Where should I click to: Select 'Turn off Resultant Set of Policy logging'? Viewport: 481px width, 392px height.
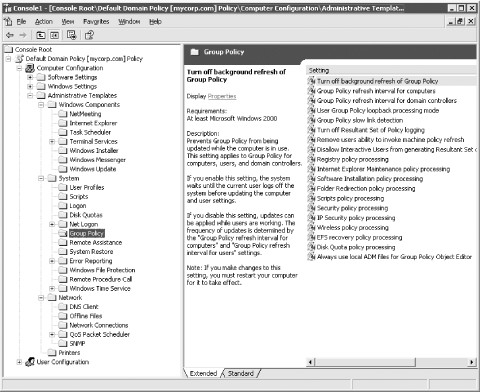371,130
